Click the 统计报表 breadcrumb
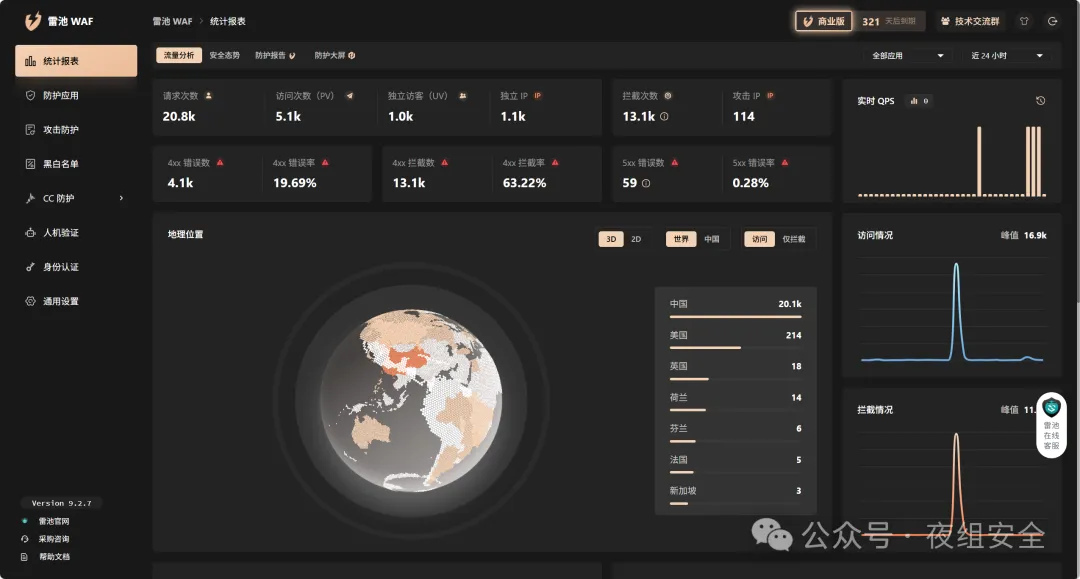Viewport: 1080px width, 579px height. pyautogui.click(x=227, y=21)
